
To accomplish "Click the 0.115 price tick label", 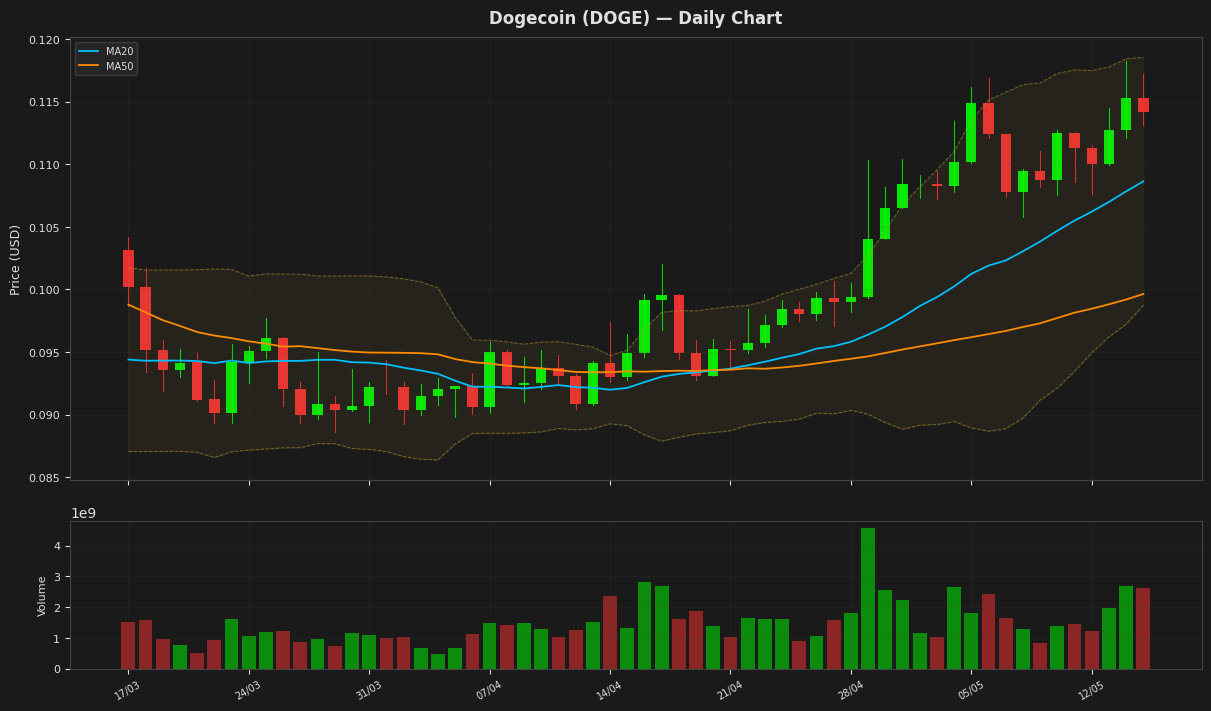I will tap(44, 103).
